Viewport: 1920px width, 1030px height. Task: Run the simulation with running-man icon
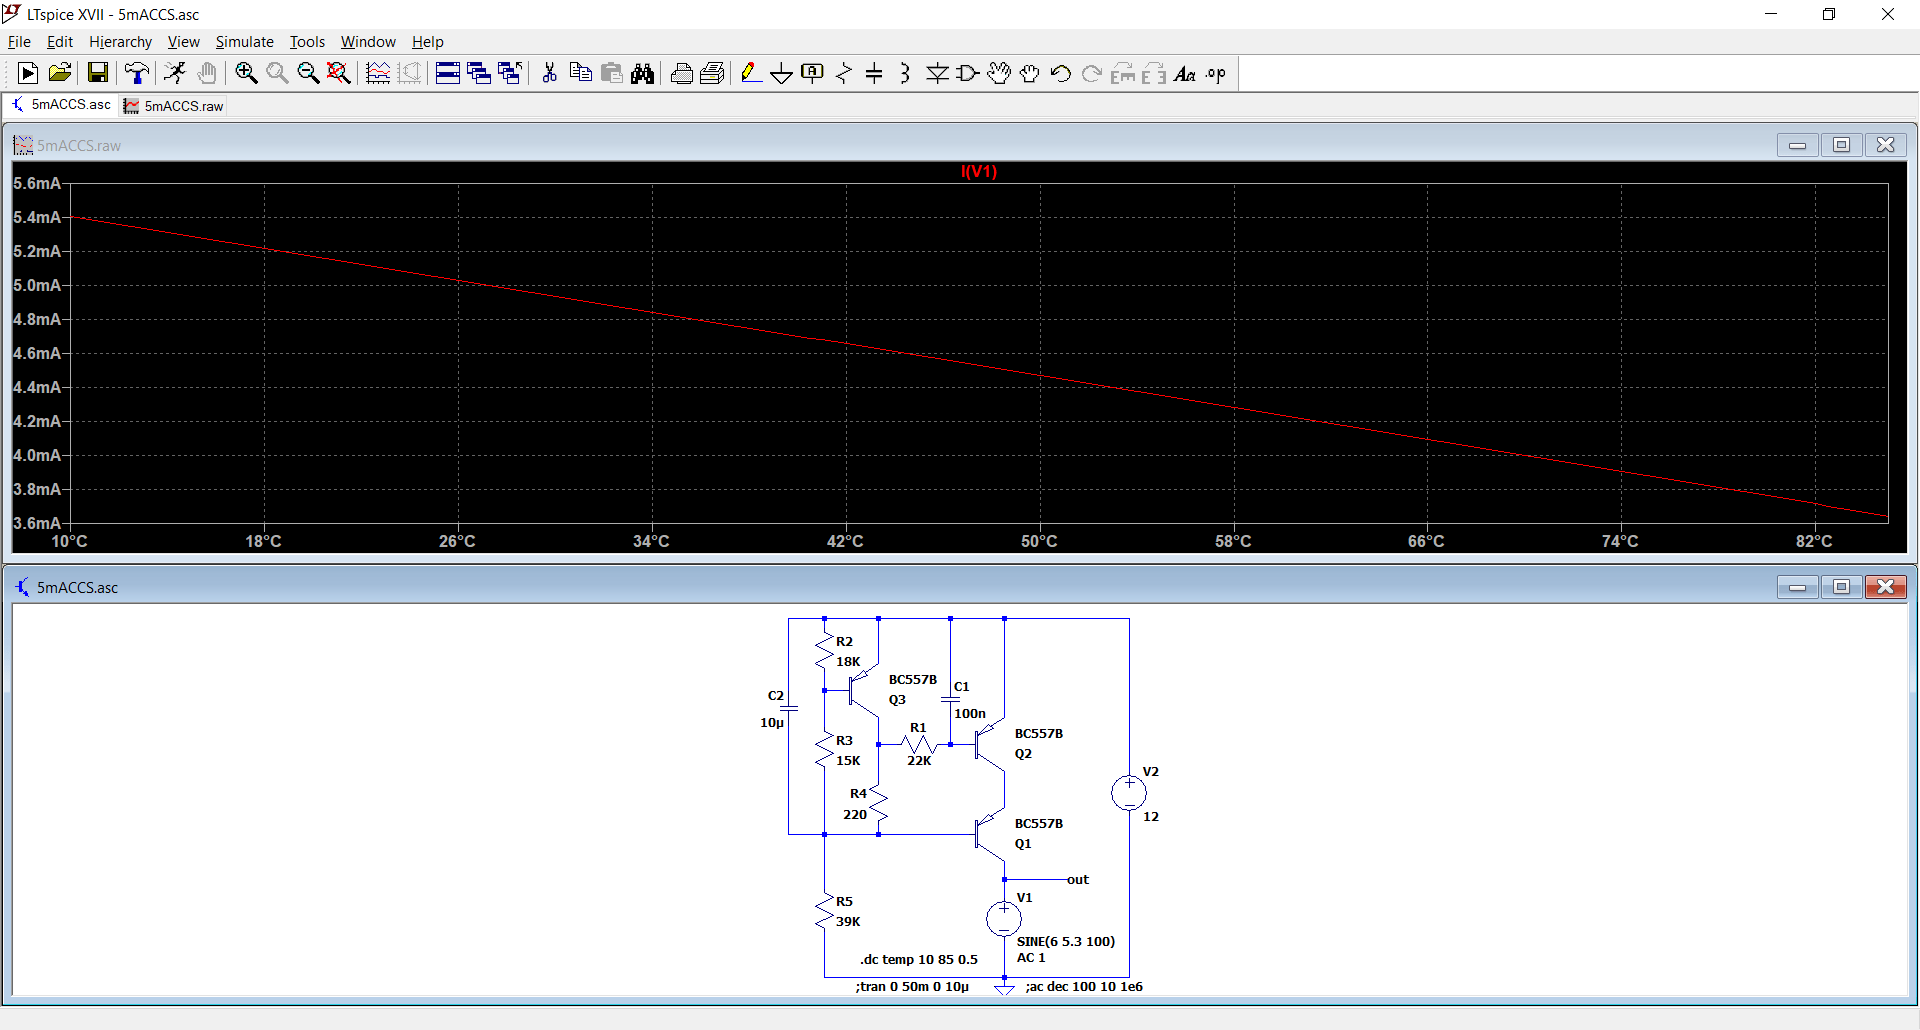(175, 73)
